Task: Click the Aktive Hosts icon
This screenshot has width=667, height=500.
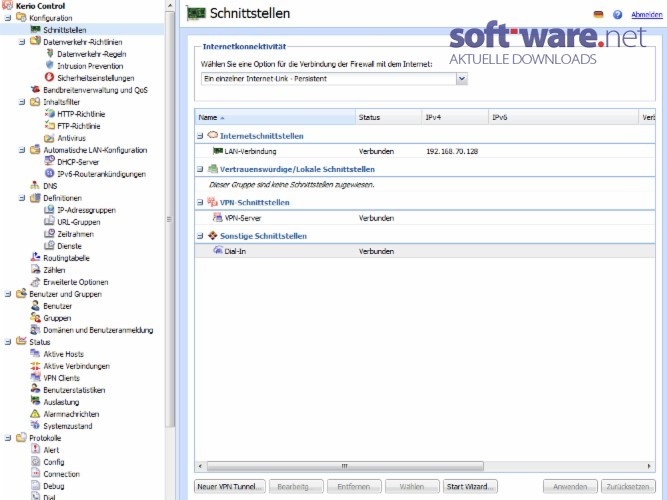Action: [x=35, y=354]
